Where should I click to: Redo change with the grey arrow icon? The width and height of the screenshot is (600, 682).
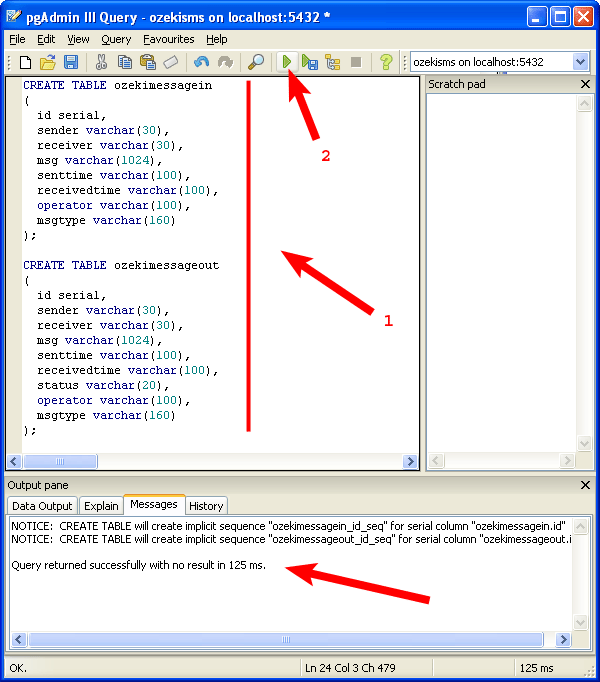[225, 63]
